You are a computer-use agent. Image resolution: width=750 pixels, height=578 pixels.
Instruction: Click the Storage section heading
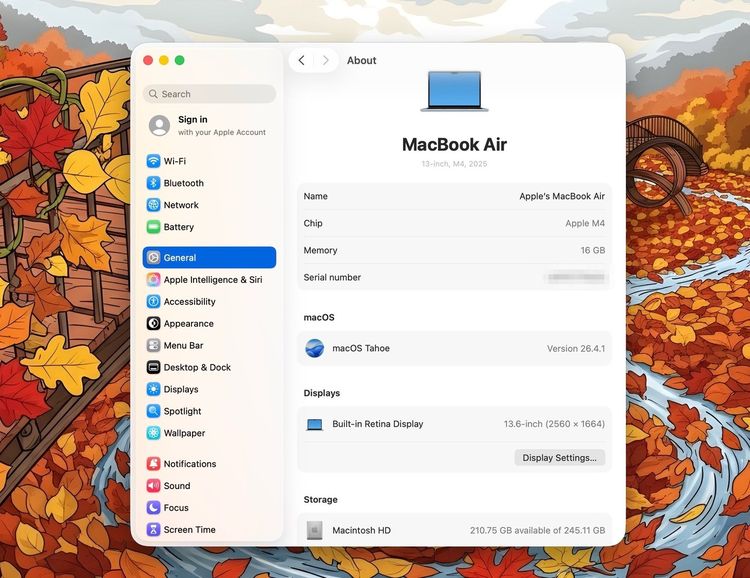320,500
